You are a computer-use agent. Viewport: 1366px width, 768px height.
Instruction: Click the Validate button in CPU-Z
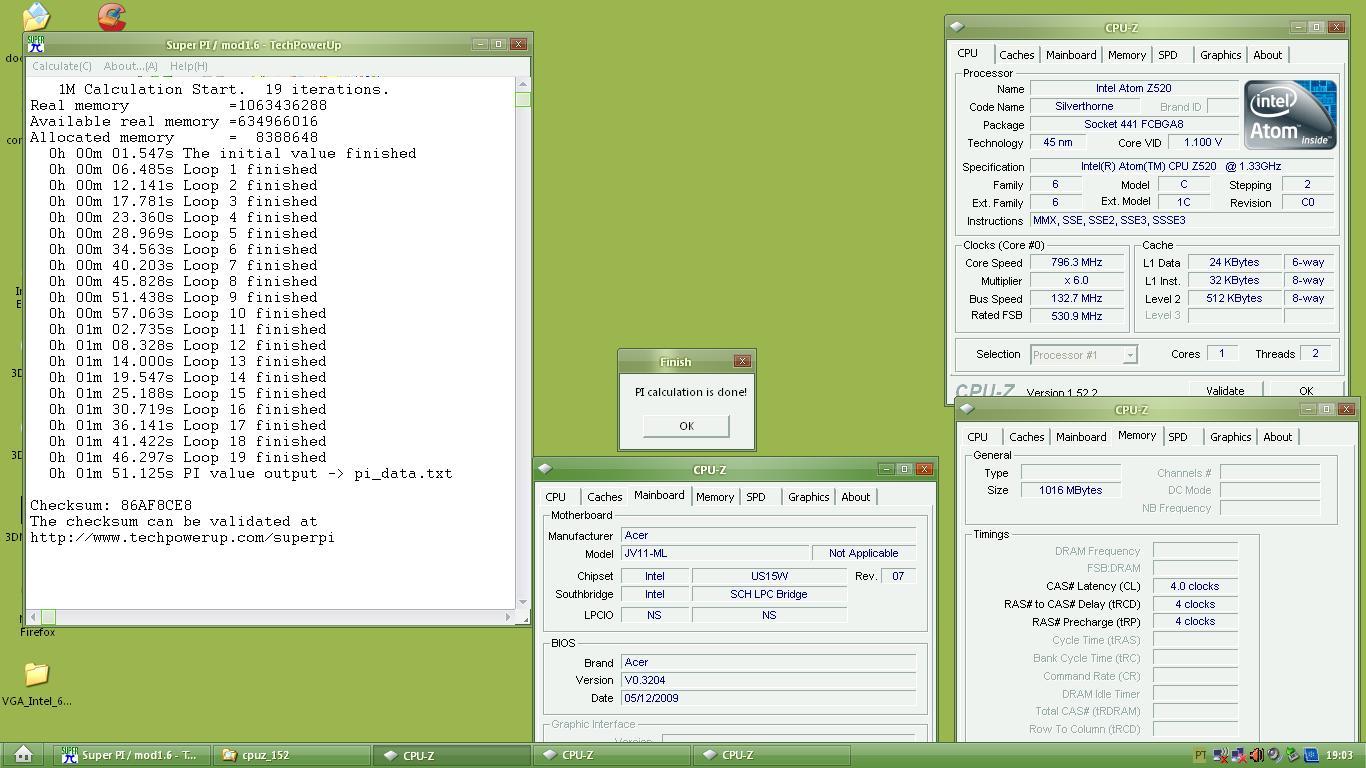1225,391
